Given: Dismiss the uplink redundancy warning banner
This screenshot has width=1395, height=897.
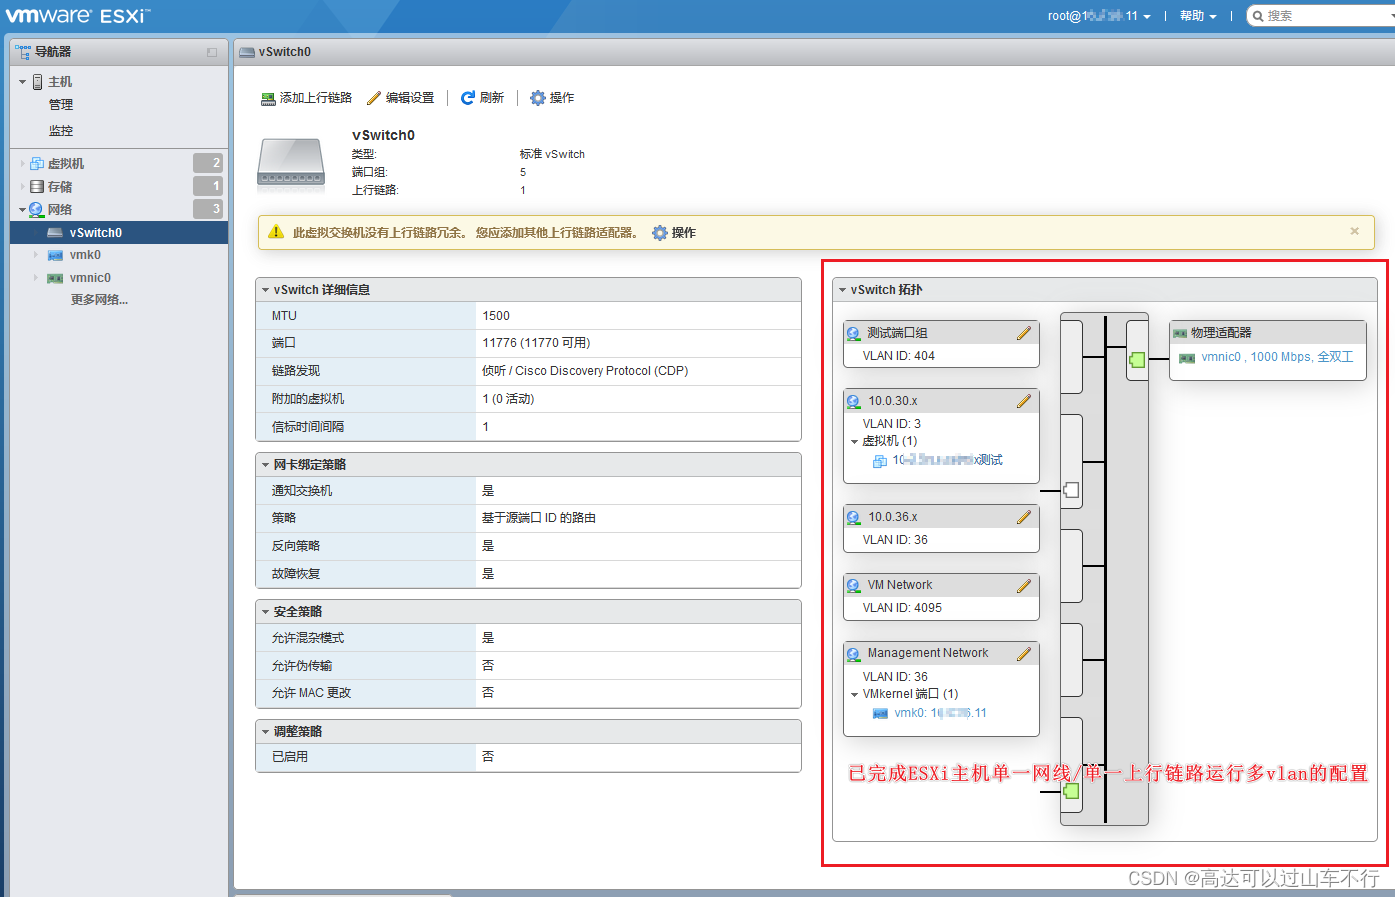Looking at the screenshot, I should coord(1354,231).
